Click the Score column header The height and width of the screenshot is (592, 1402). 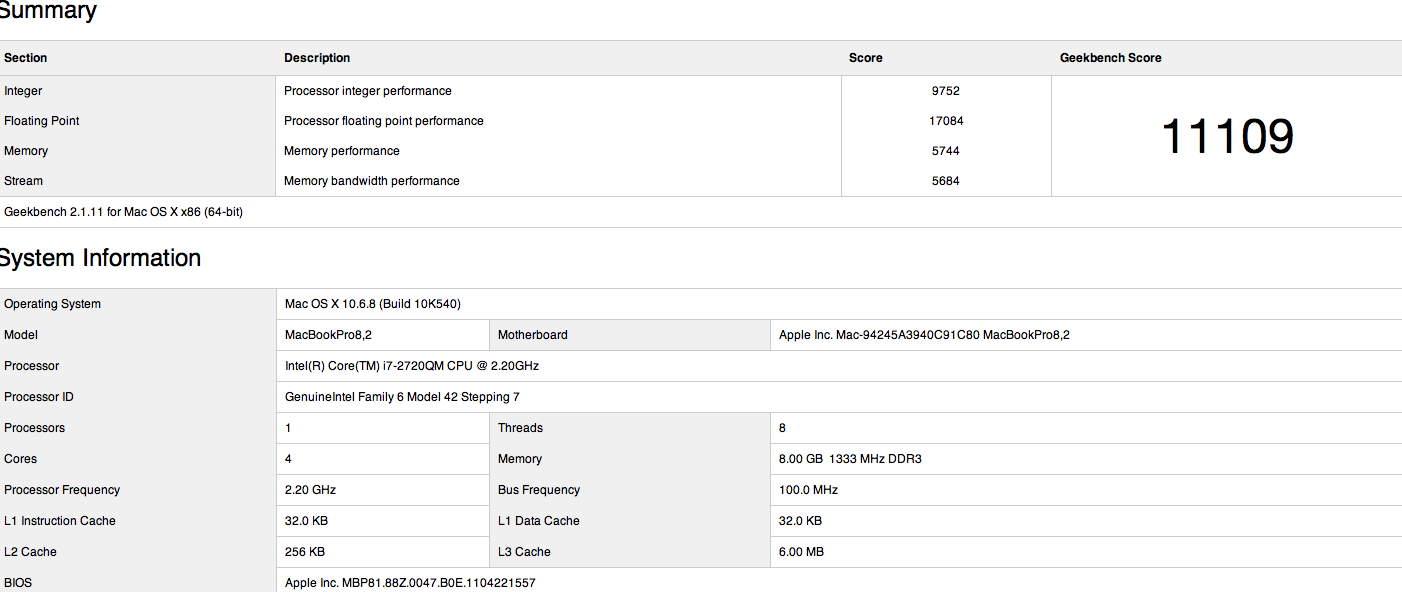coord(866,58)
